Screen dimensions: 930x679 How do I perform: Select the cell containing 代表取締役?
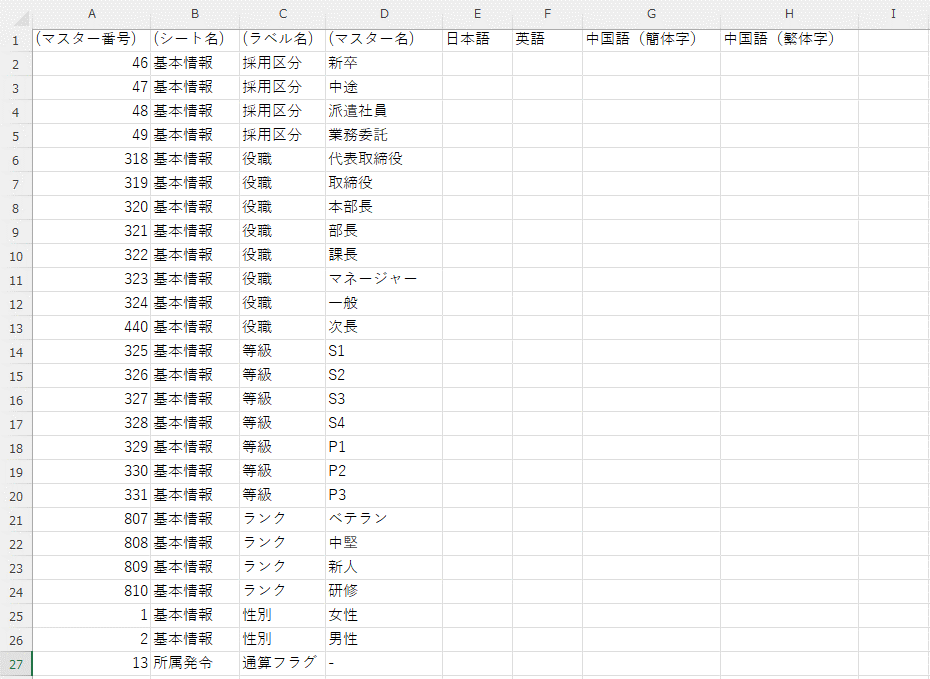[x=384, y=159]
